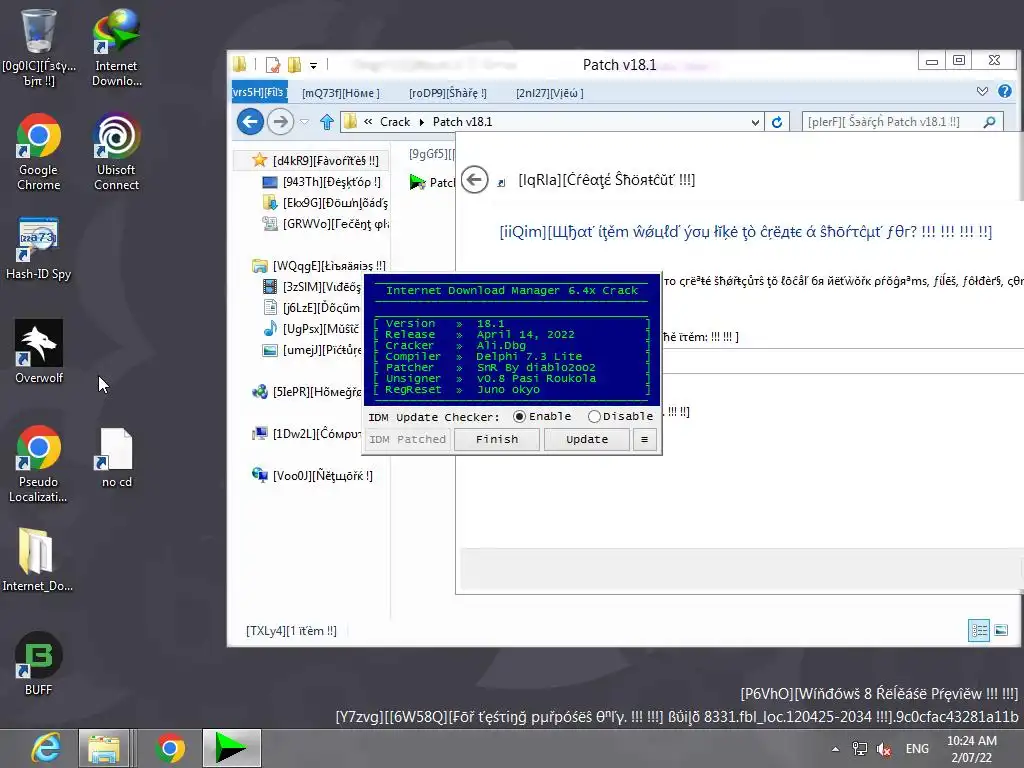Click the Explorer back navigation arrow
This screenshot has height=768, width=1024.
250,121
